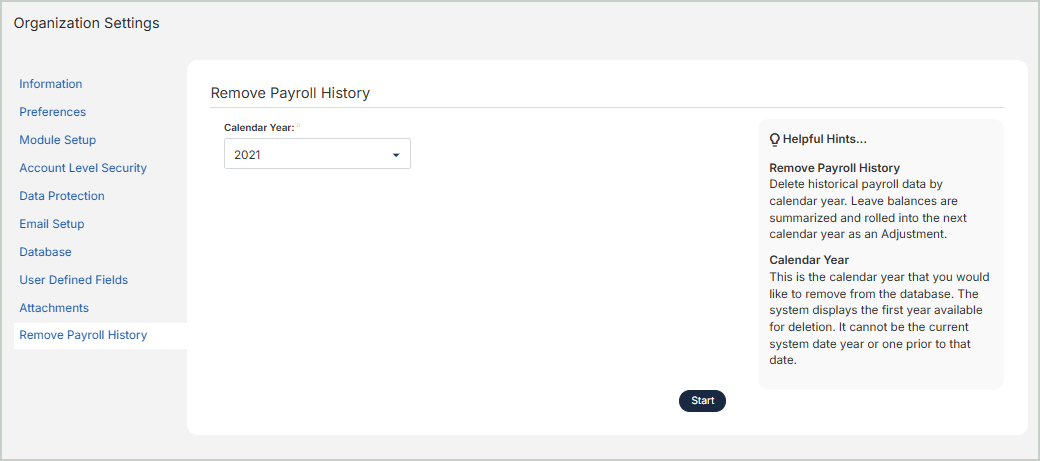The width and height of the screenshot is (1040, 461).
Task: Select Account Level Security in sidebar
Action: pyautogui.click(x=83, y=168)
